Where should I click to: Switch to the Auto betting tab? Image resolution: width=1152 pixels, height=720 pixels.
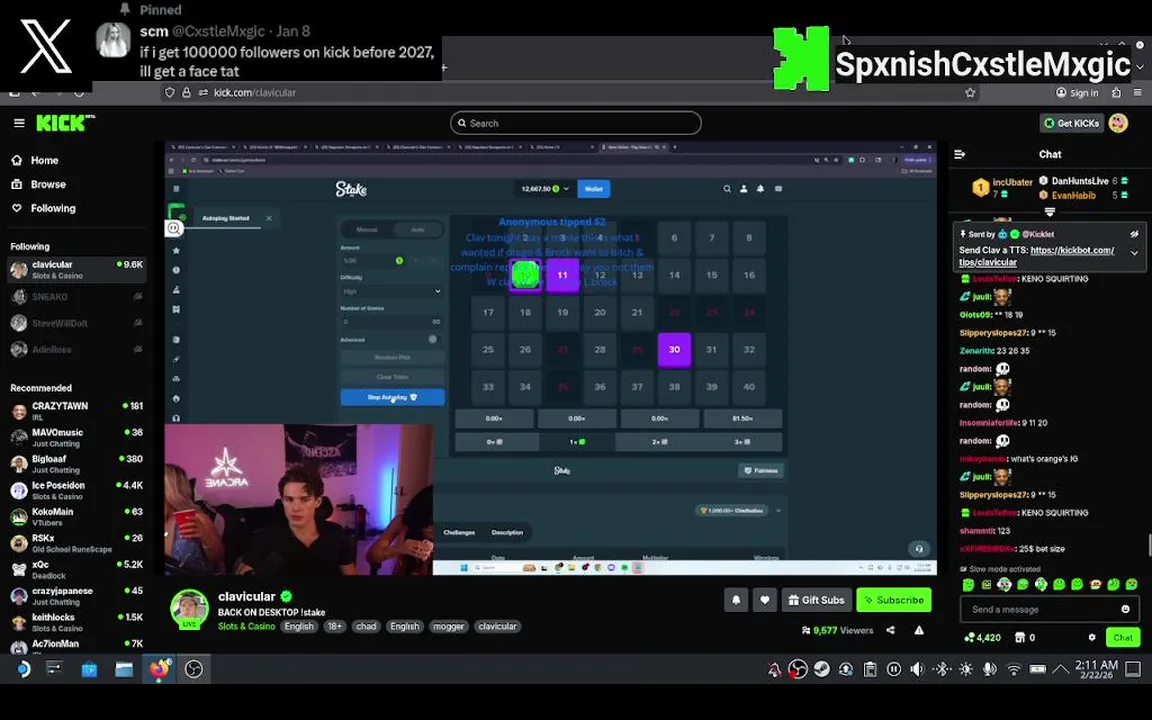tap(417, 229)
